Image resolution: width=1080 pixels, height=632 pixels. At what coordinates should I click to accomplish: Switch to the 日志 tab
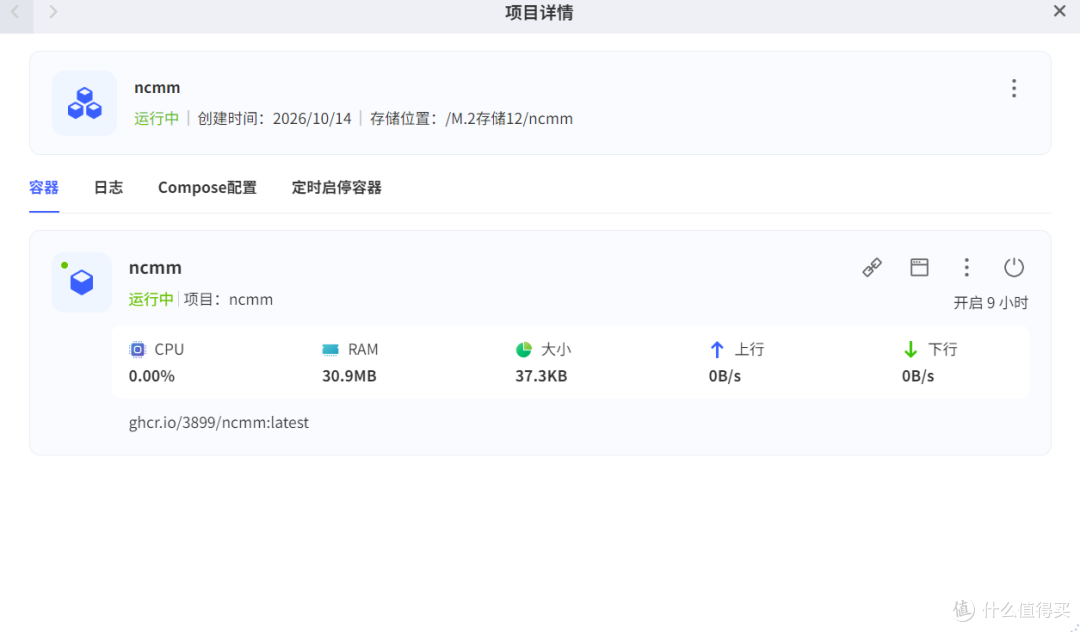pyautogui.click(x=108, y=187)
